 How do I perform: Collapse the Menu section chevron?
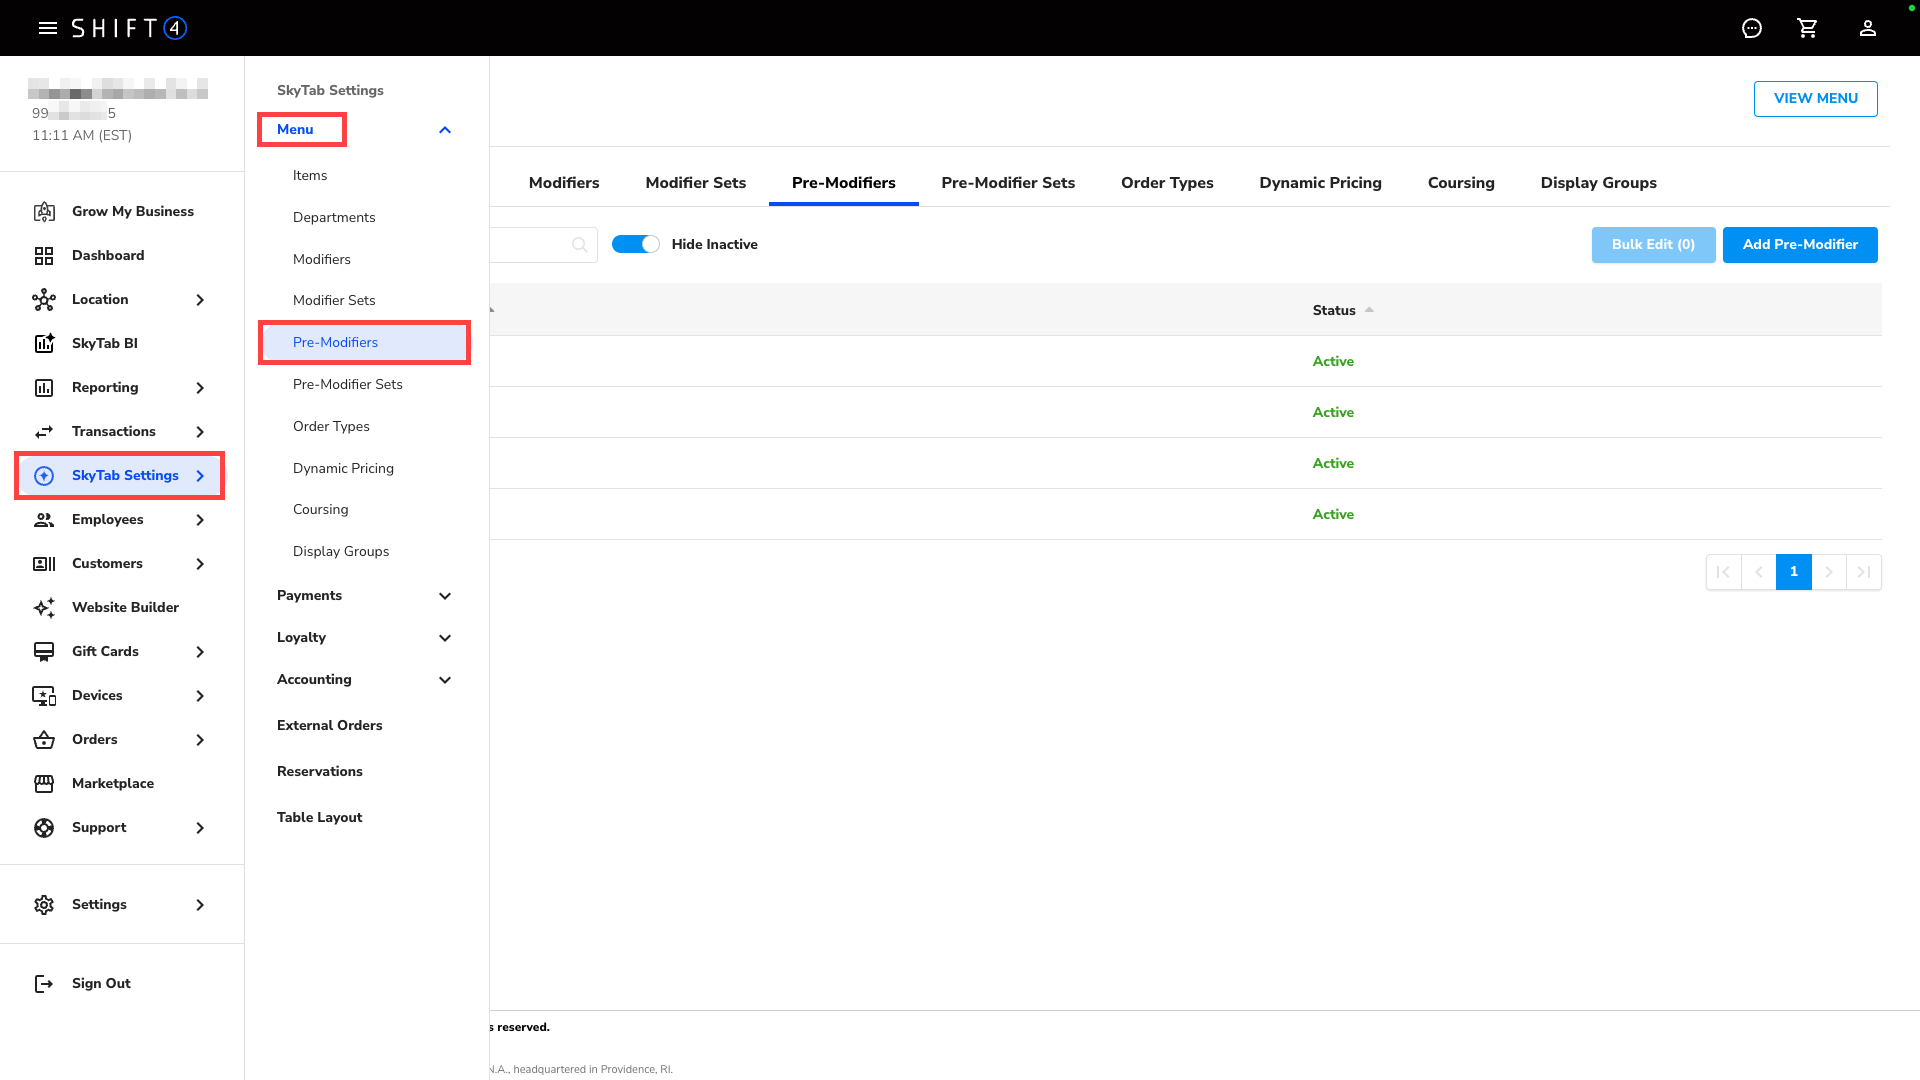tap(445, 130)
